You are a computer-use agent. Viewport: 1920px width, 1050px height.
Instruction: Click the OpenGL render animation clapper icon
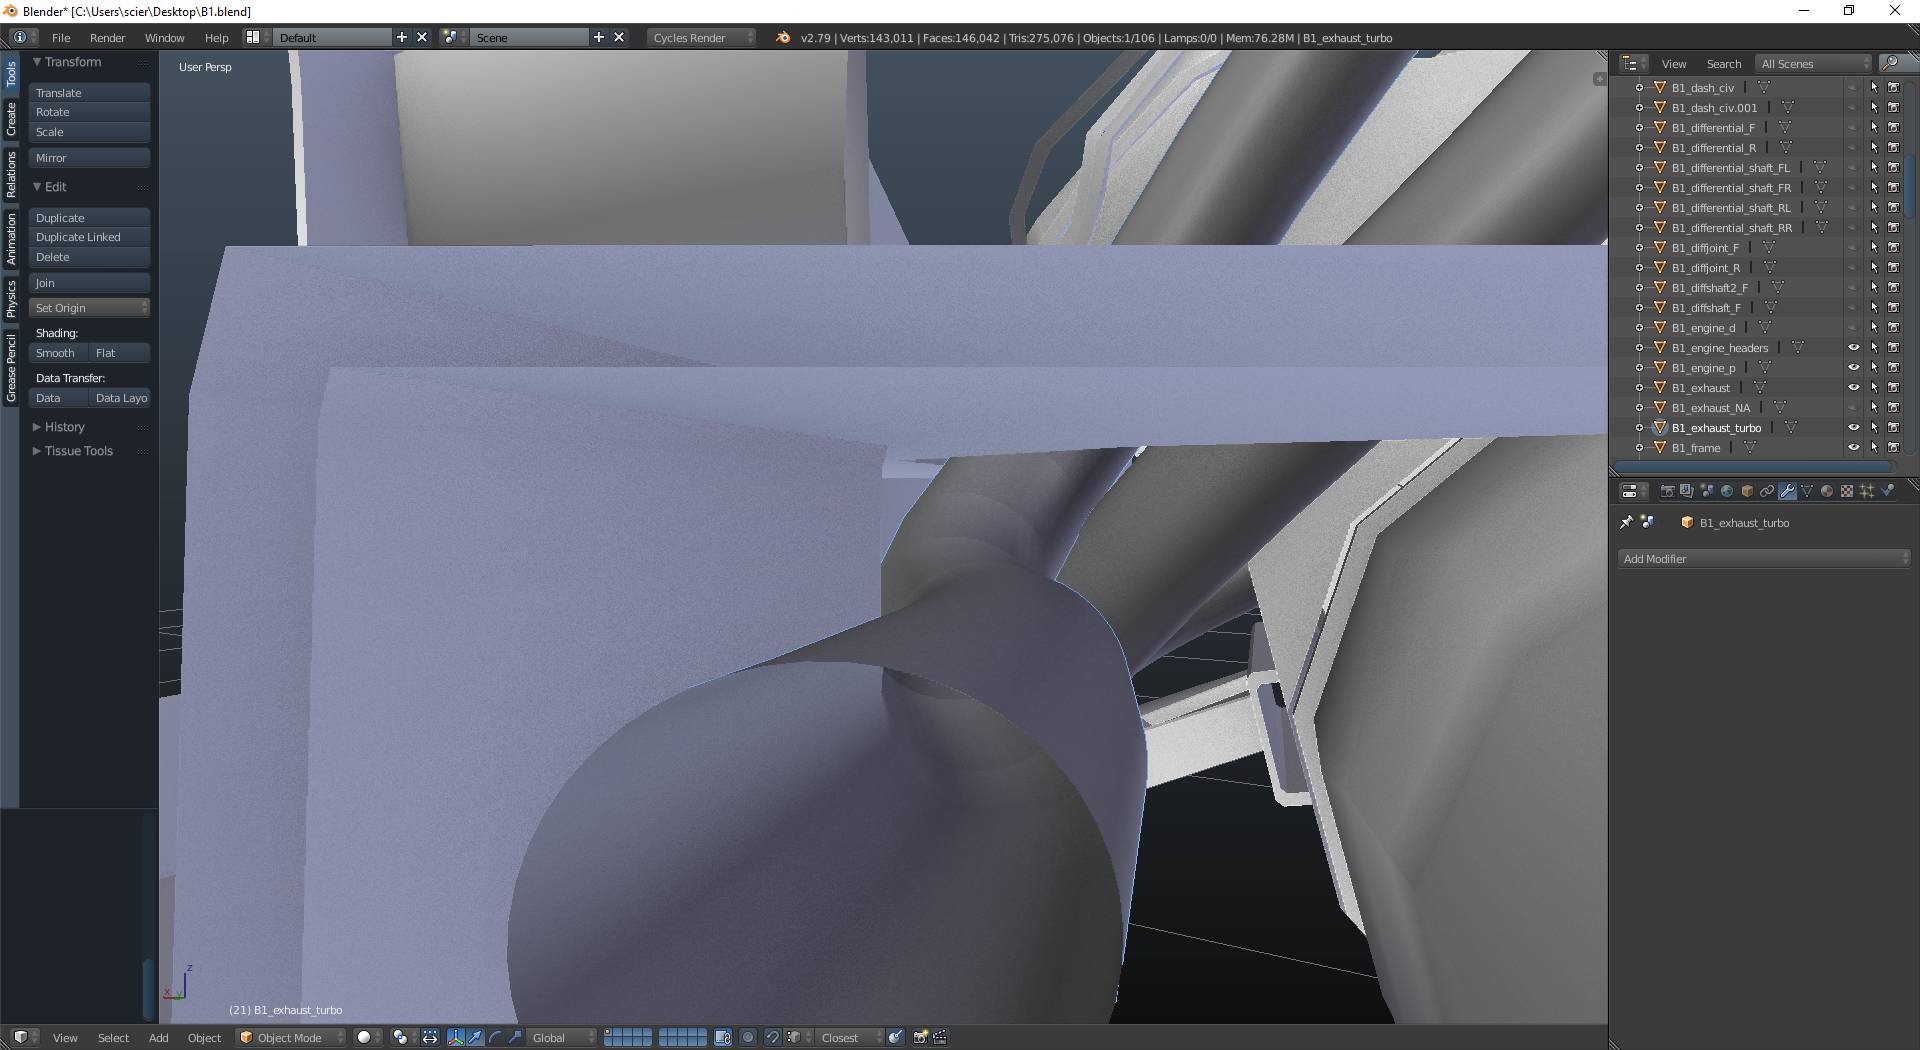click(940, 1037)
